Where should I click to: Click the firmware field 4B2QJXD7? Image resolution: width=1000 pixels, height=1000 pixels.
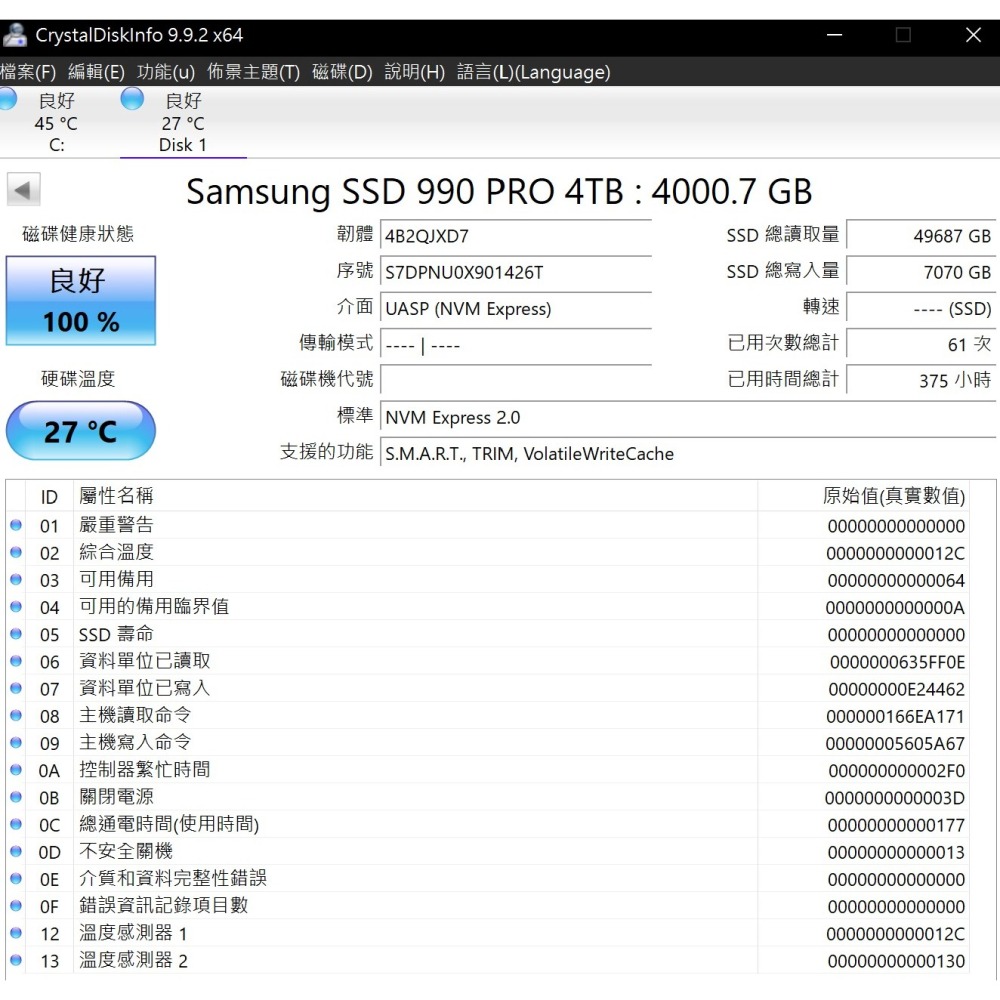(515, 235)
